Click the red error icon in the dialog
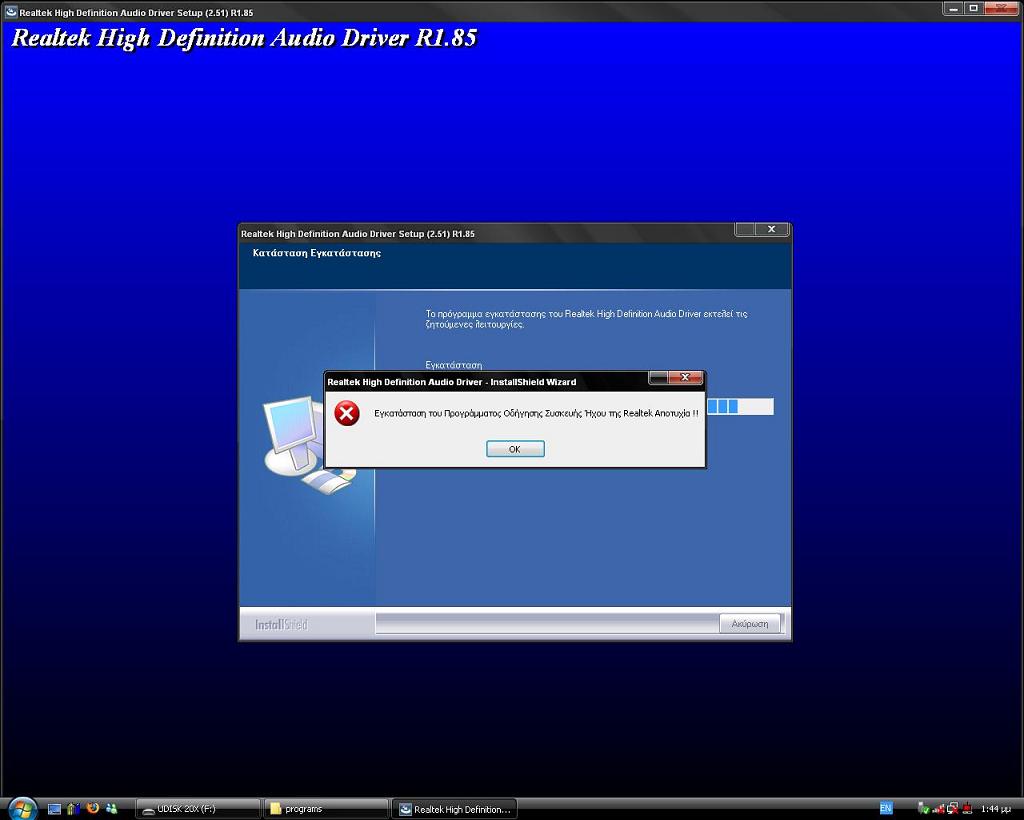The image size is (1024, 820). coord(347,413)
